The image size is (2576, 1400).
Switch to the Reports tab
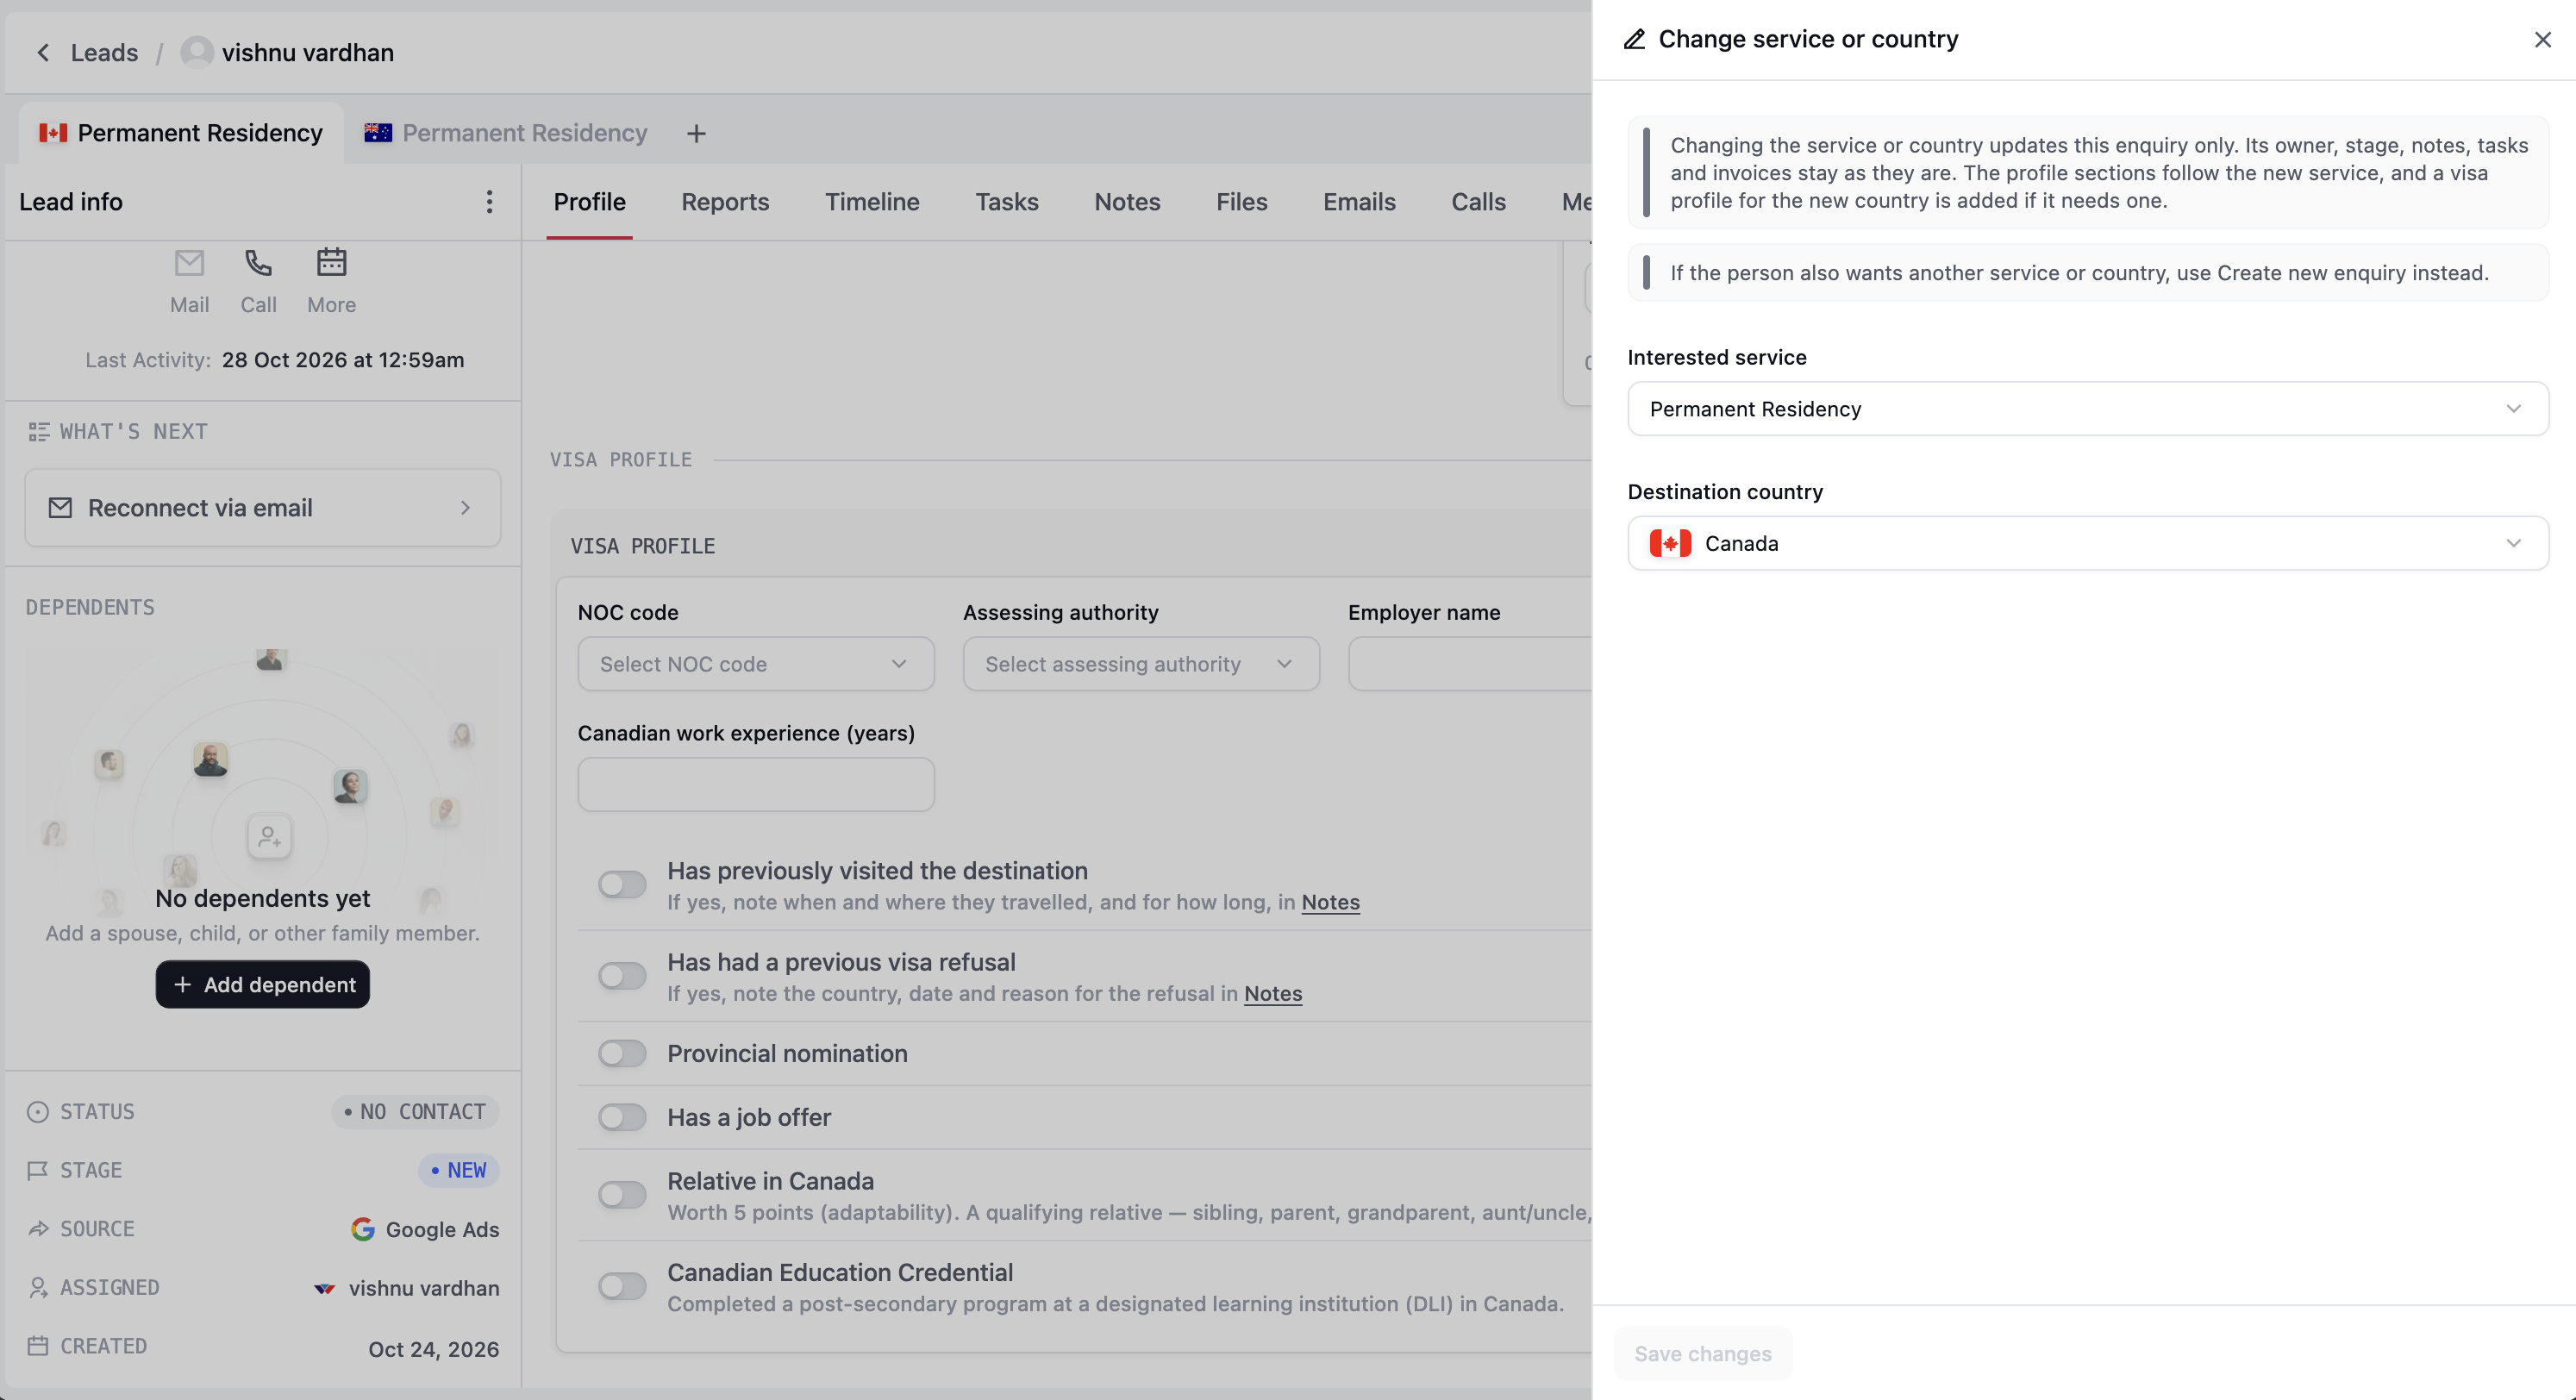pyautogui.click(x=725, y=202)
